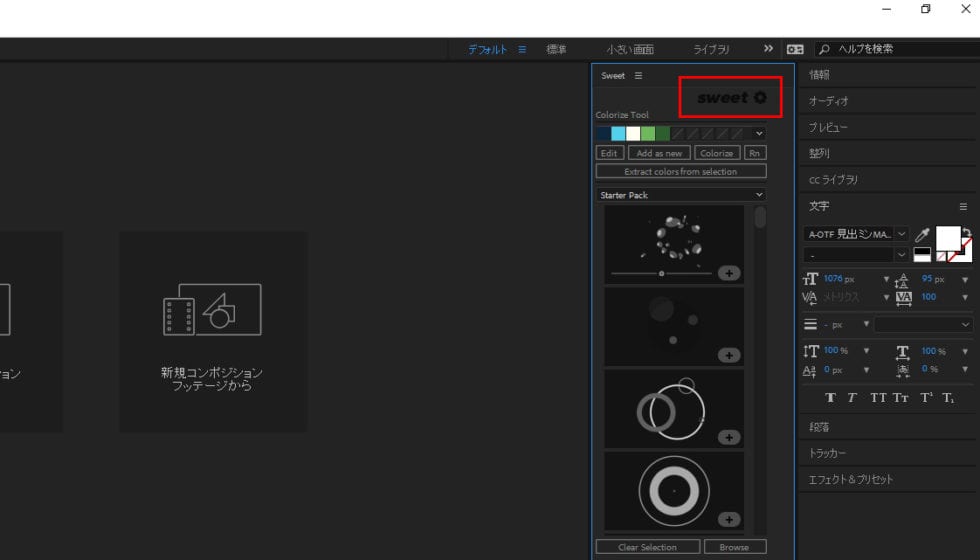Click 新規コンポジション フッテージから card

(x=212, y=332)
